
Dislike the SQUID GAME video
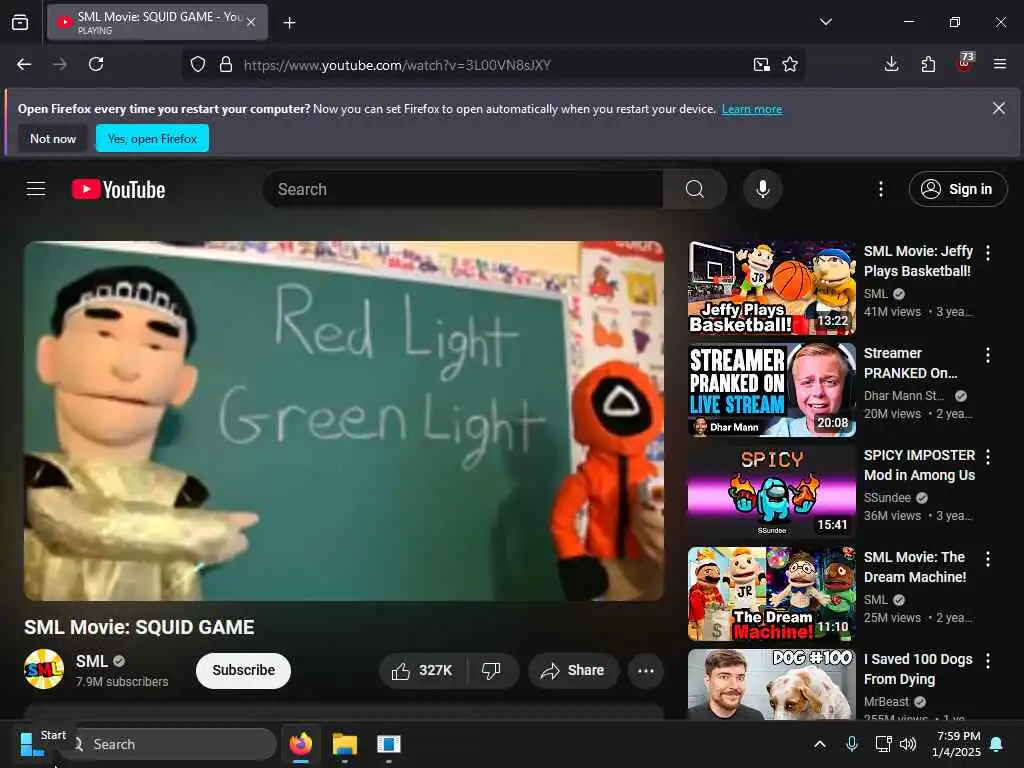click(492, 671)
